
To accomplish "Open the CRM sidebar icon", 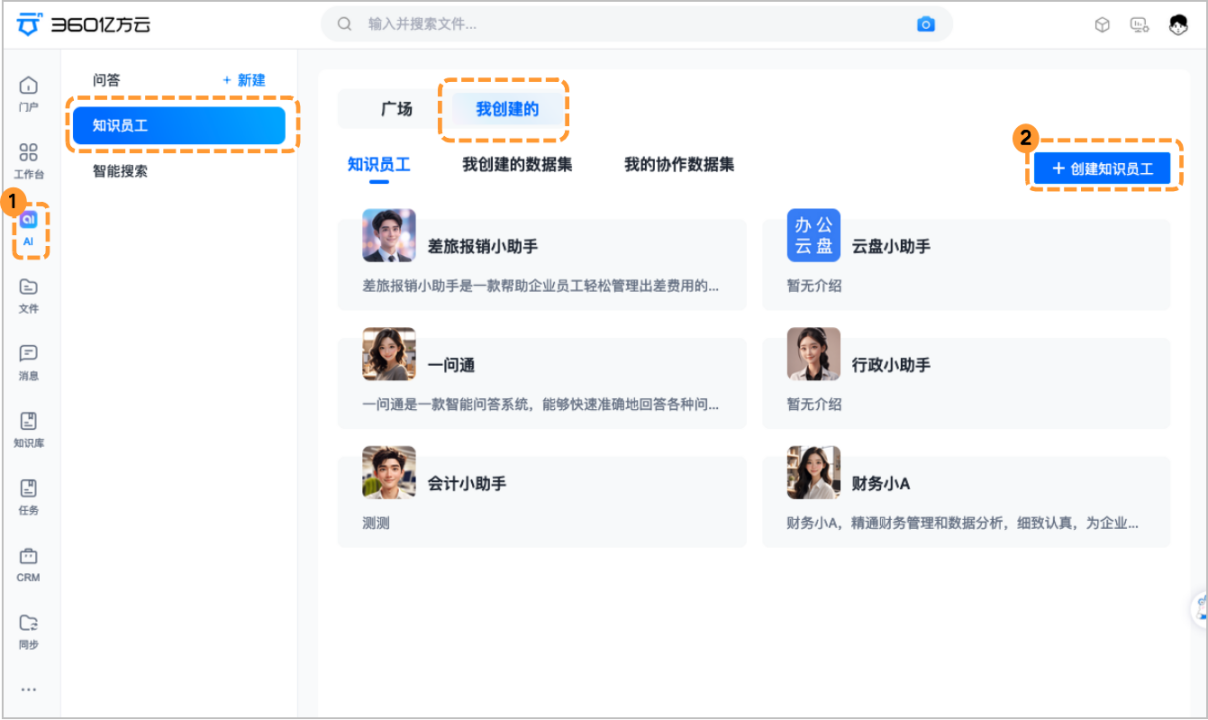I will pyautogui.click(x=29, y=564).
